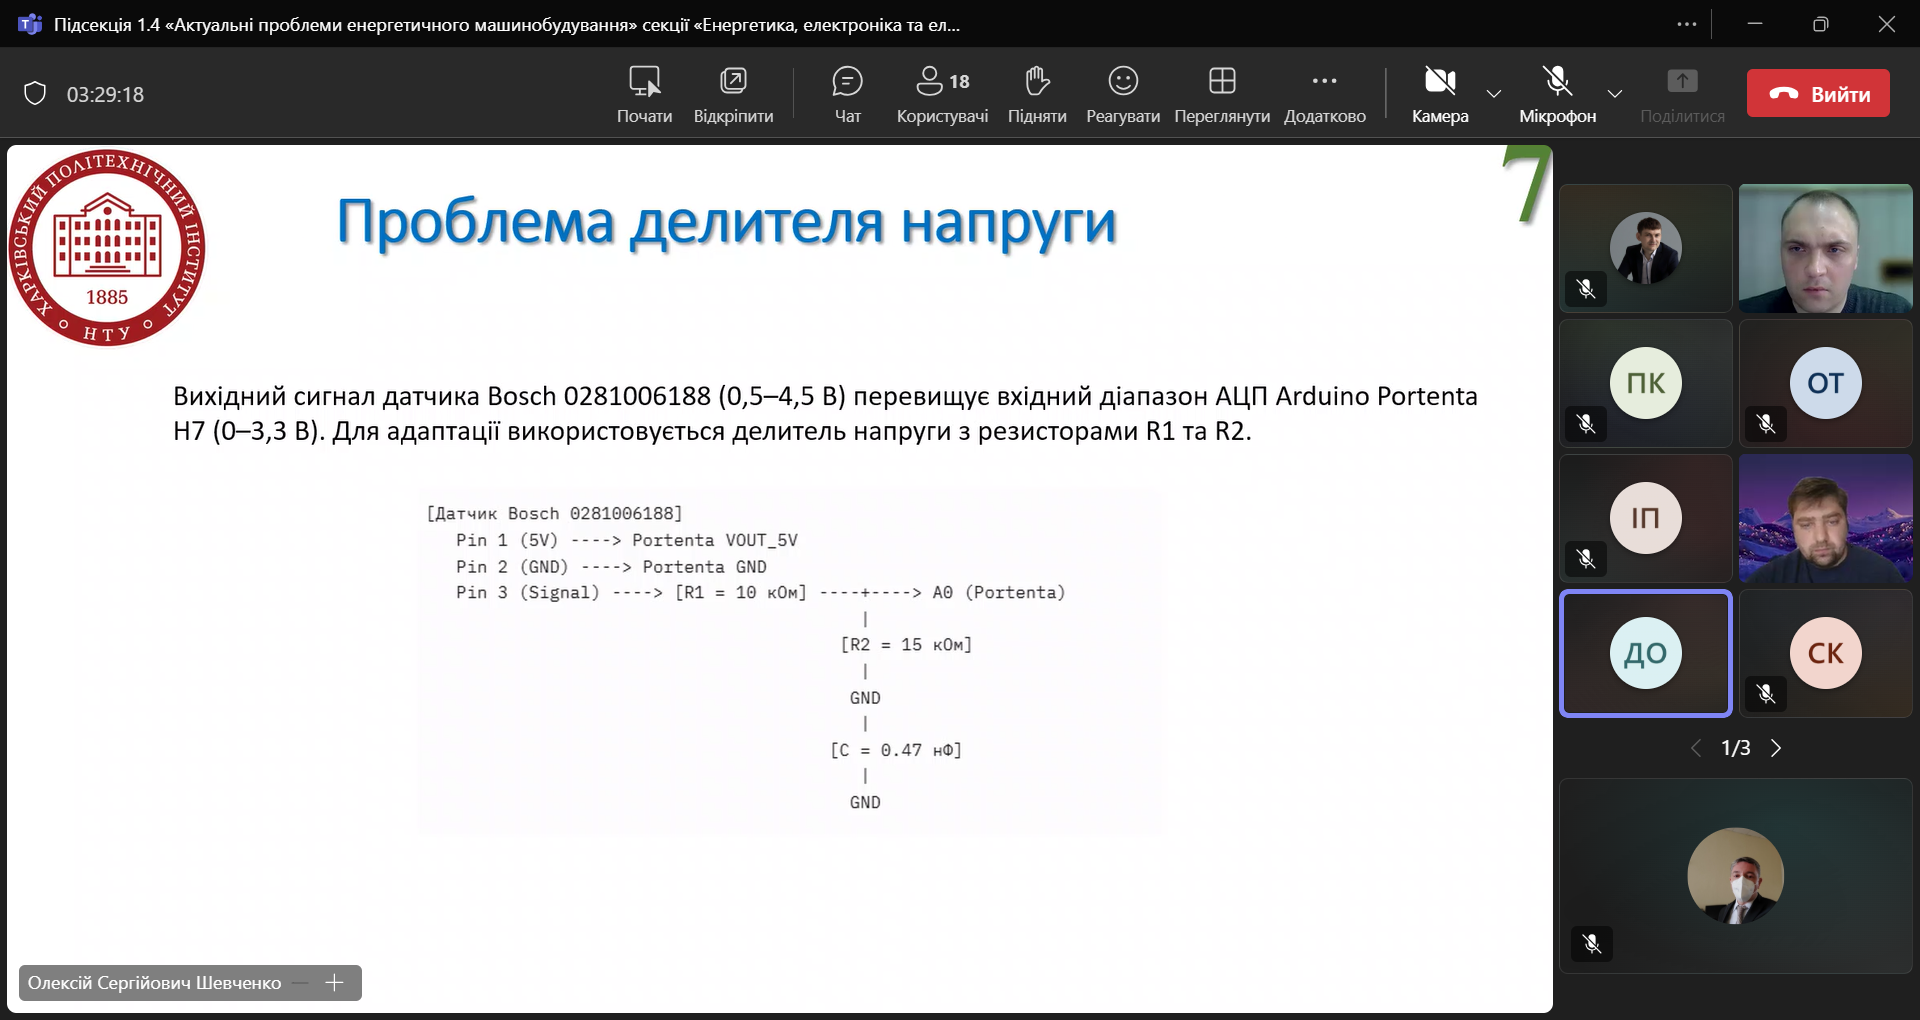This screenshot has height=1020, width=1920.
Task: Click page indicator 1/3
Action: coord(1735,748)
